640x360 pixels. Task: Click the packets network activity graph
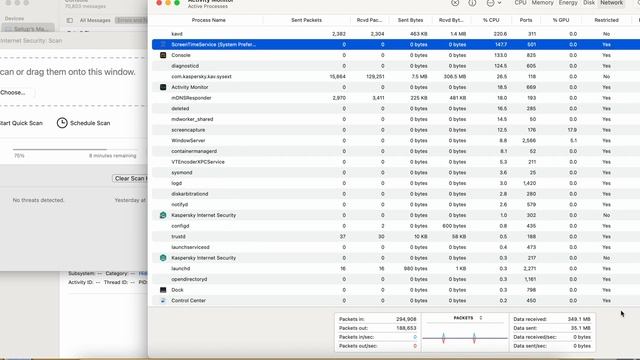point(465,338)
